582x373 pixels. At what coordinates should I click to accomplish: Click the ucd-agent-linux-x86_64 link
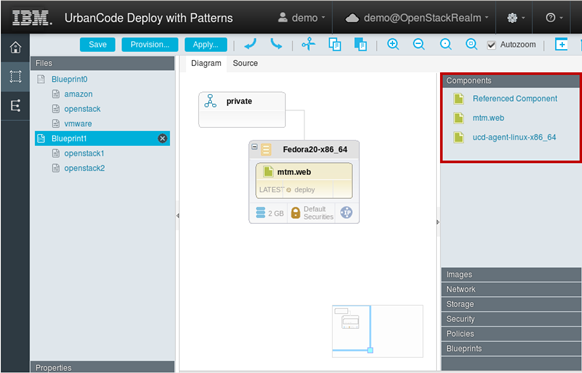coord(514,137)
